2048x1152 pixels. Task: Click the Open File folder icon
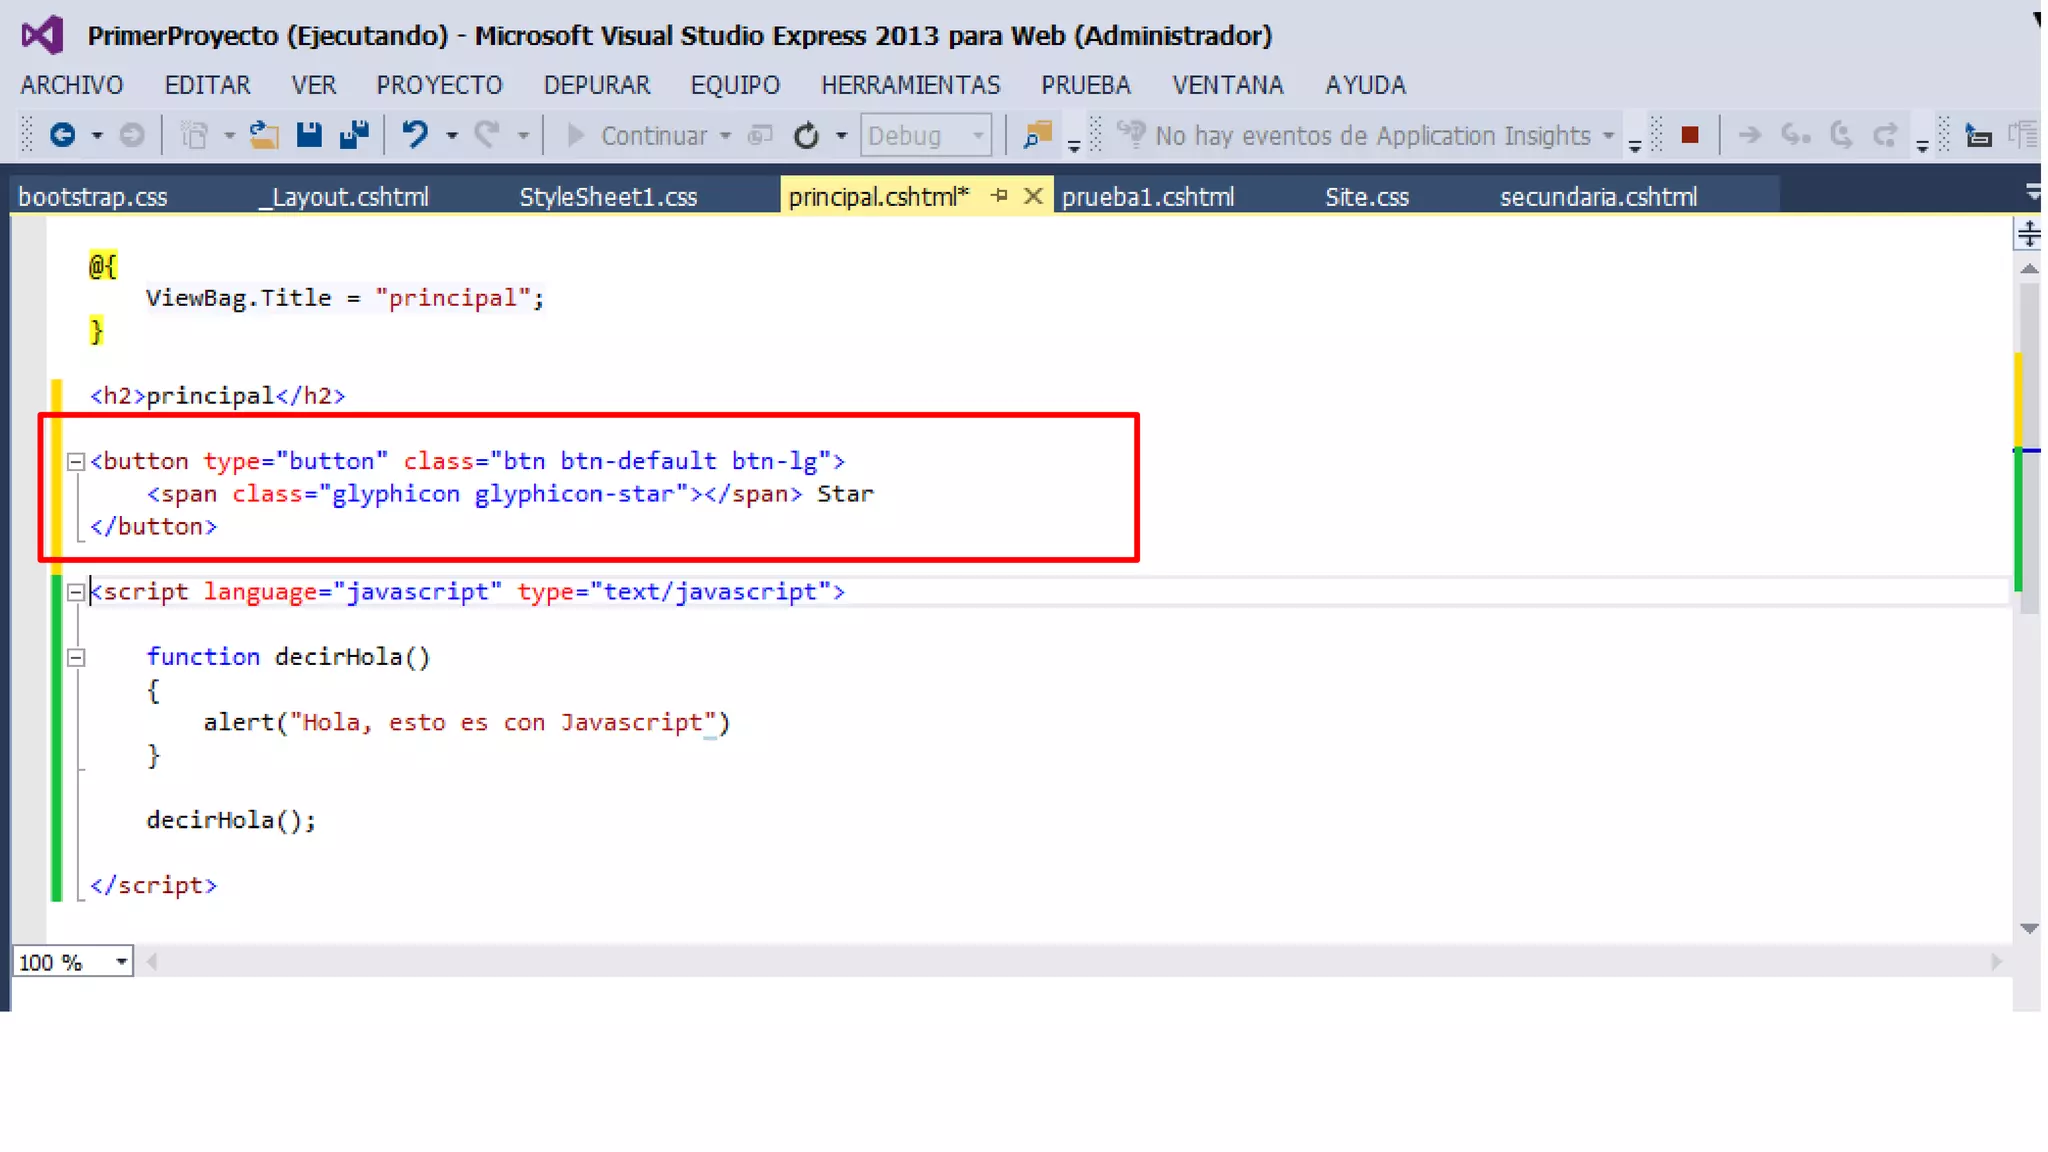(x=264, y=135)
